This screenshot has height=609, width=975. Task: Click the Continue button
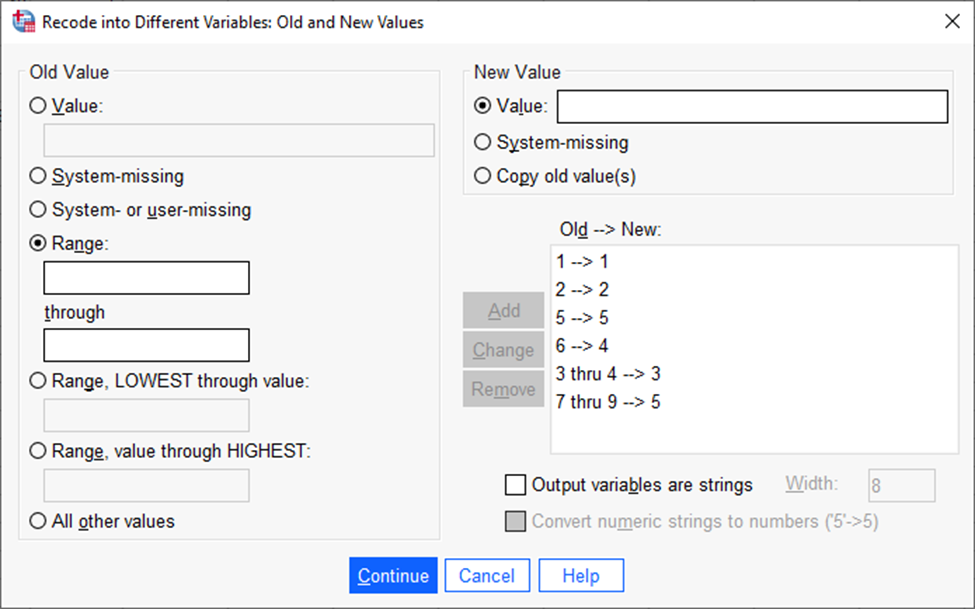pyautogui.click(x=393, y=575)
